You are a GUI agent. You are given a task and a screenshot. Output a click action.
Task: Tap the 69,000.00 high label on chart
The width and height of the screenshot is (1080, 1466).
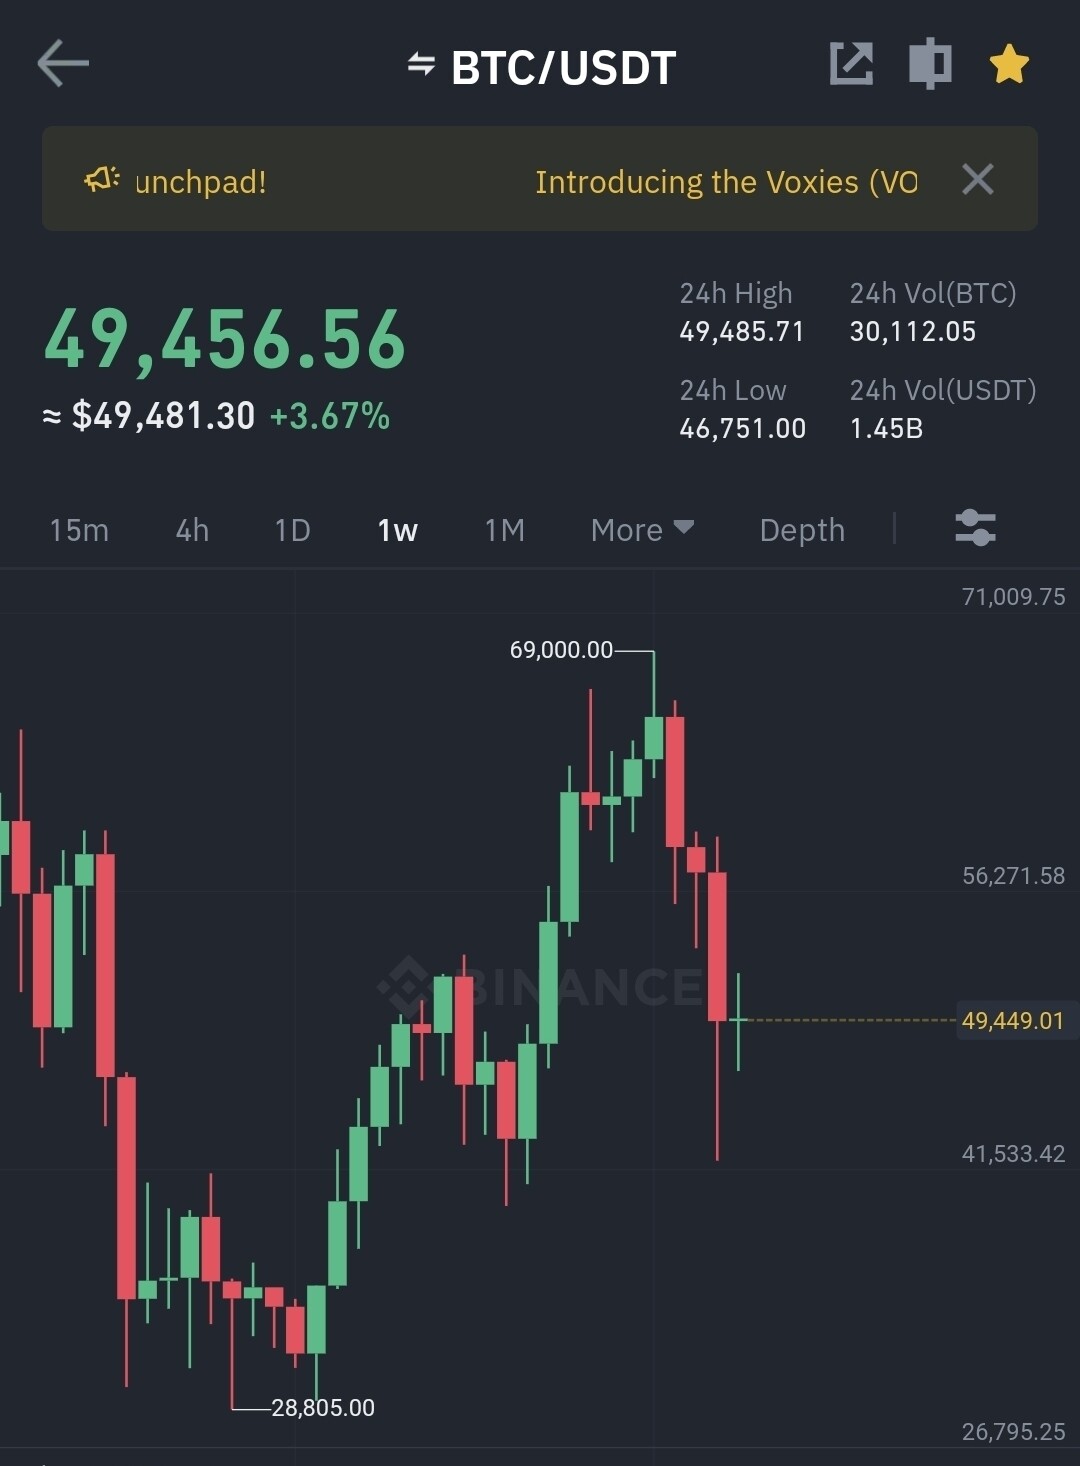coord(561,650)
